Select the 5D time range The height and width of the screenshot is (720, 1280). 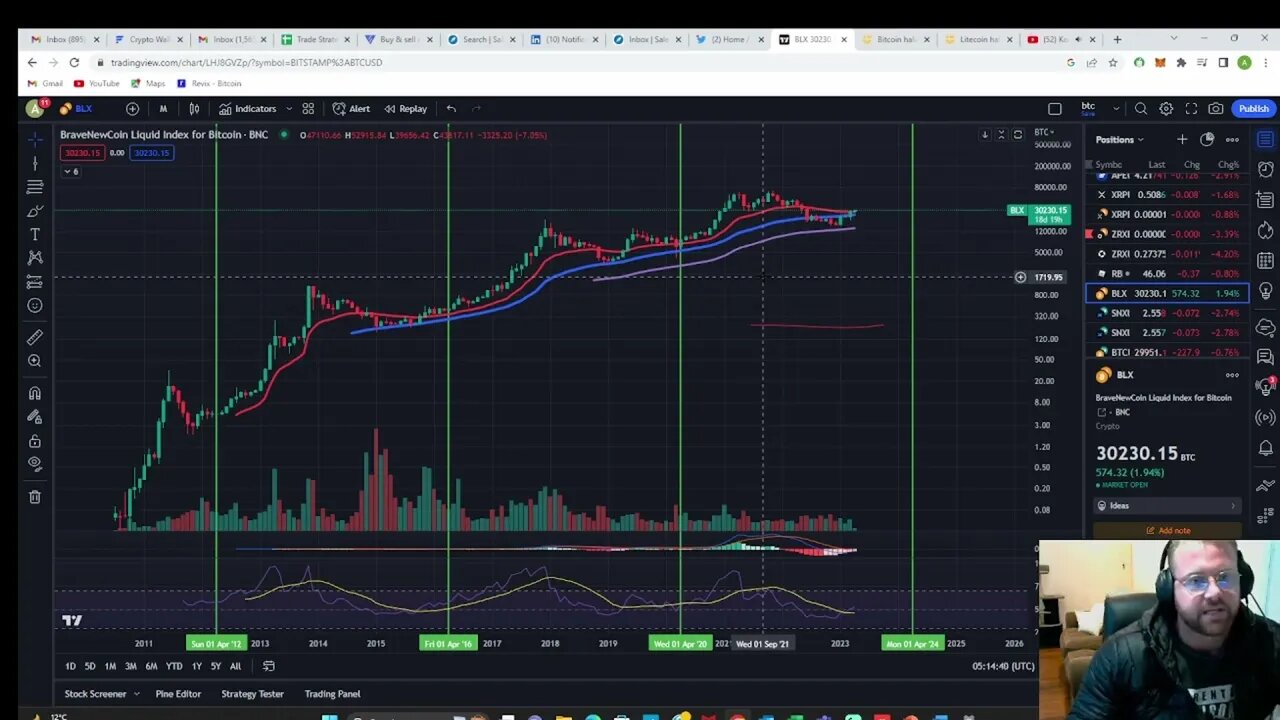[90, 667]
